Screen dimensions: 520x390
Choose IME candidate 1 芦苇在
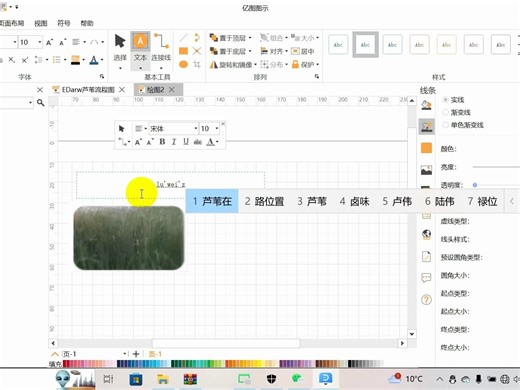click(212, 201)
